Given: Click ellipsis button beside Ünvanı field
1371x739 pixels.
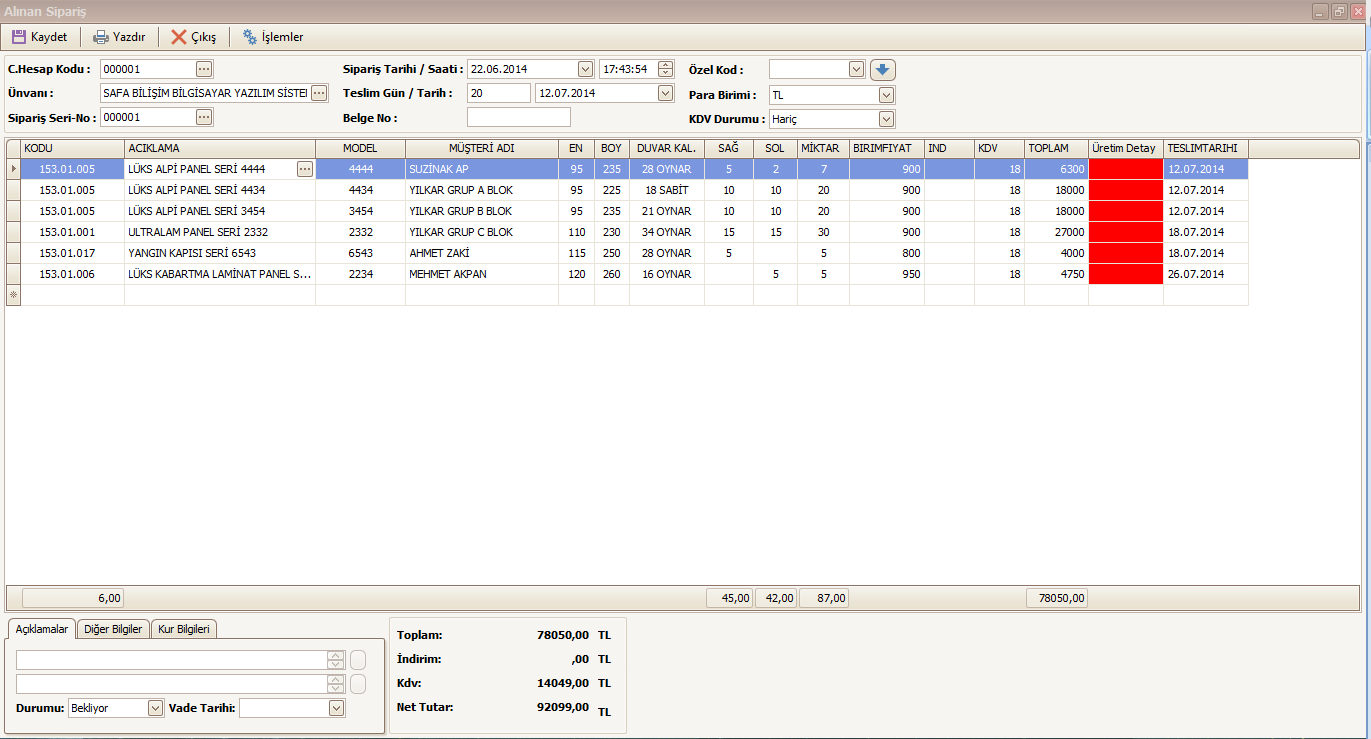Looking at the screenshot, I should 319,93.
